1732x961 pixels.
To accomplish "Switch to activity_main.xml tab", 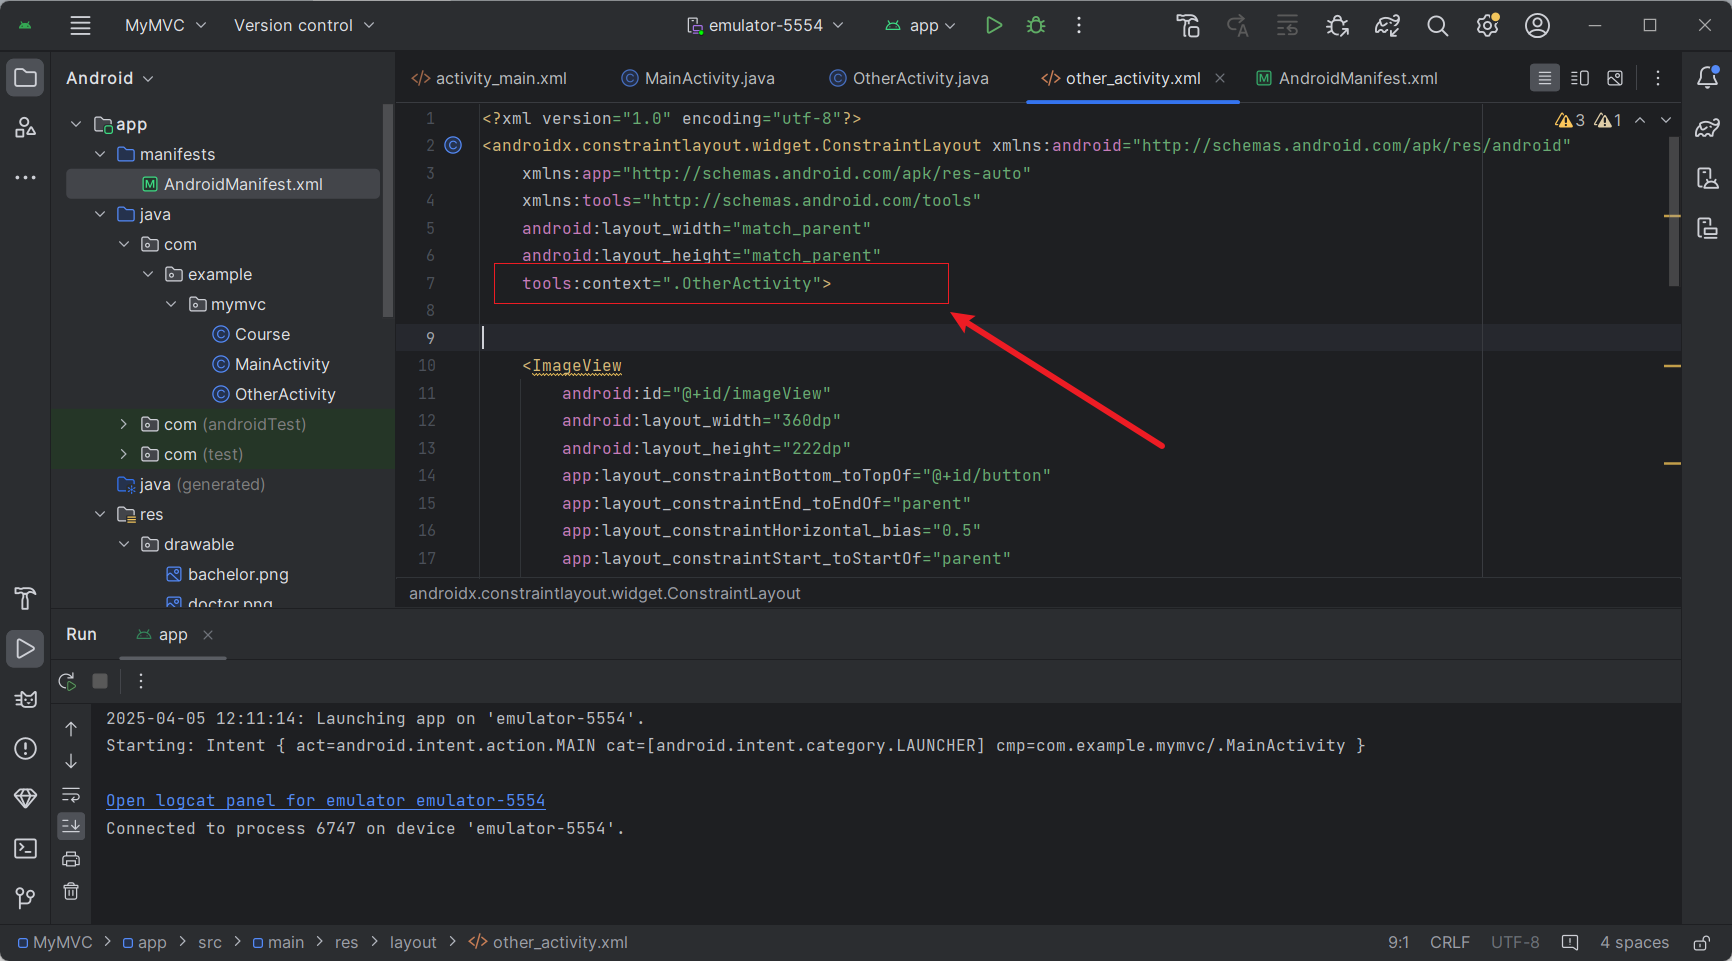I will (489, 78).
